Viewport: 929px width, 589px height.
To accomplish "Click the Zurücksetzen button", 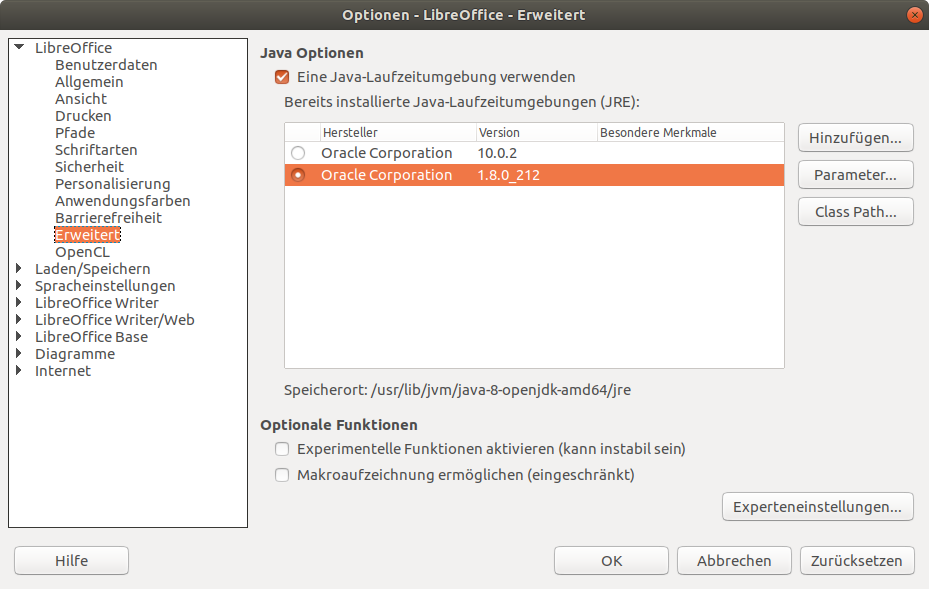I will (x=857, y=561).
